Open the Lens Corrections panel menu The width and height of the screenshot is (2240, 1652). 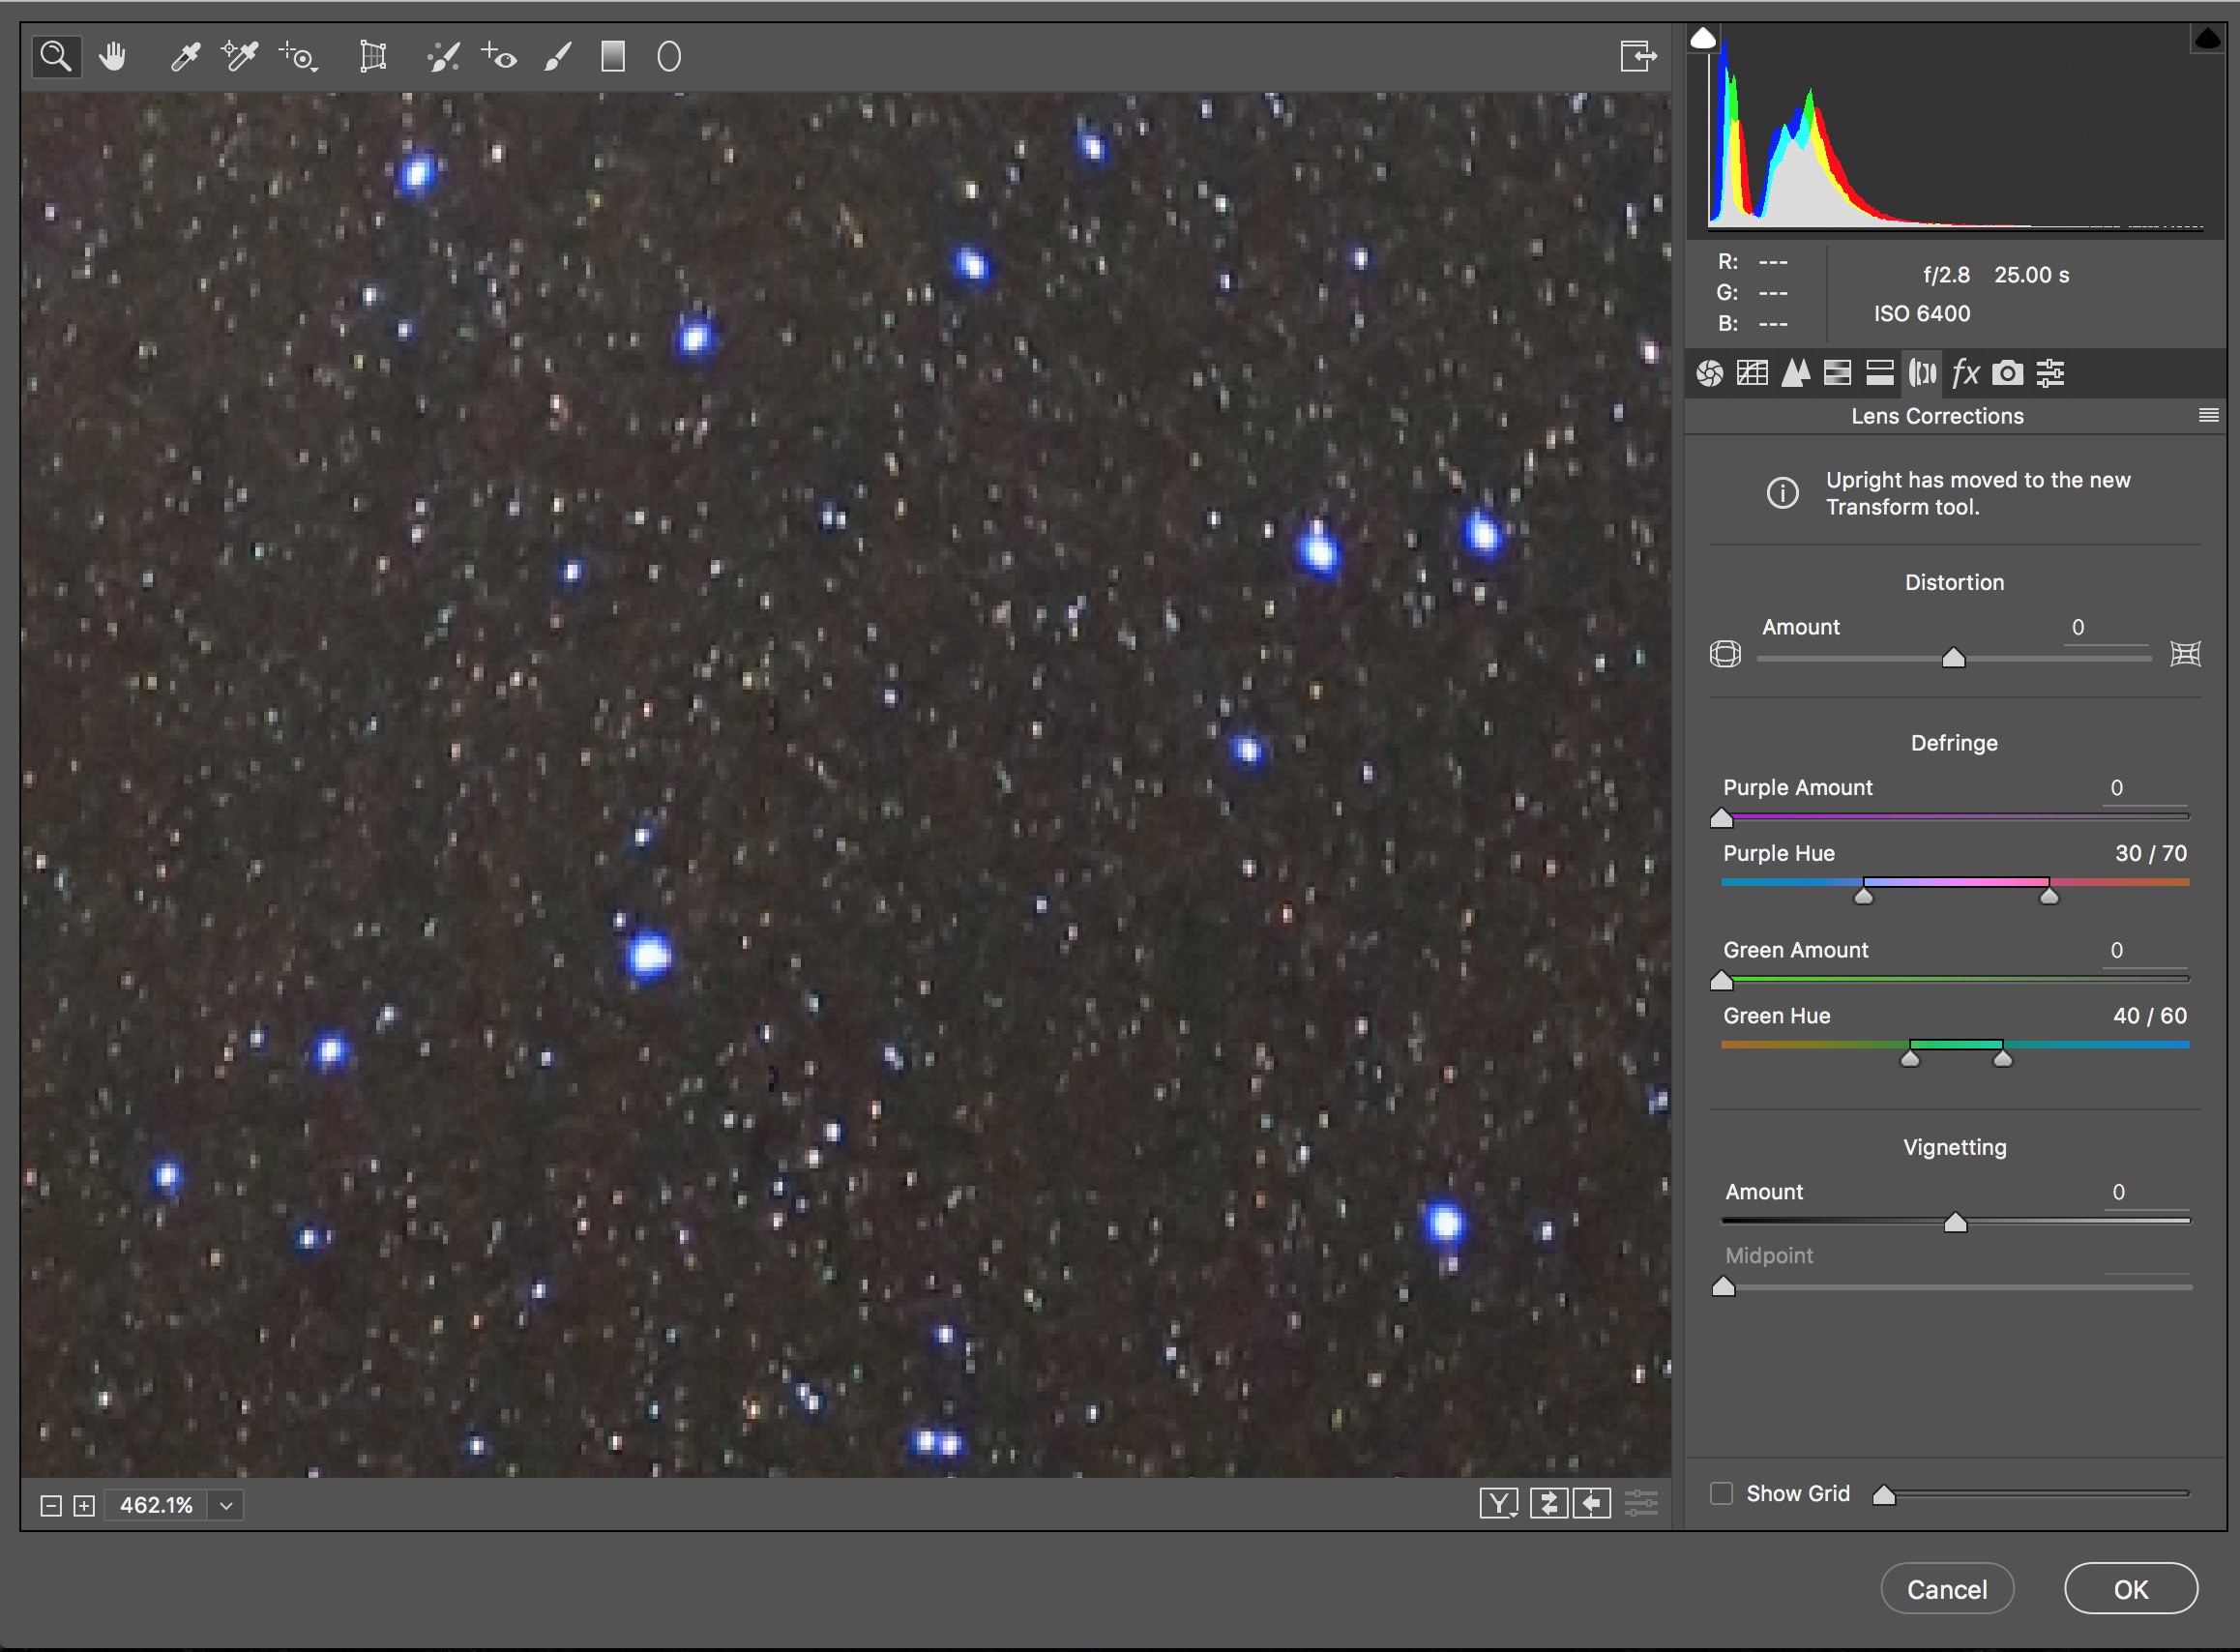(2209, 416)
